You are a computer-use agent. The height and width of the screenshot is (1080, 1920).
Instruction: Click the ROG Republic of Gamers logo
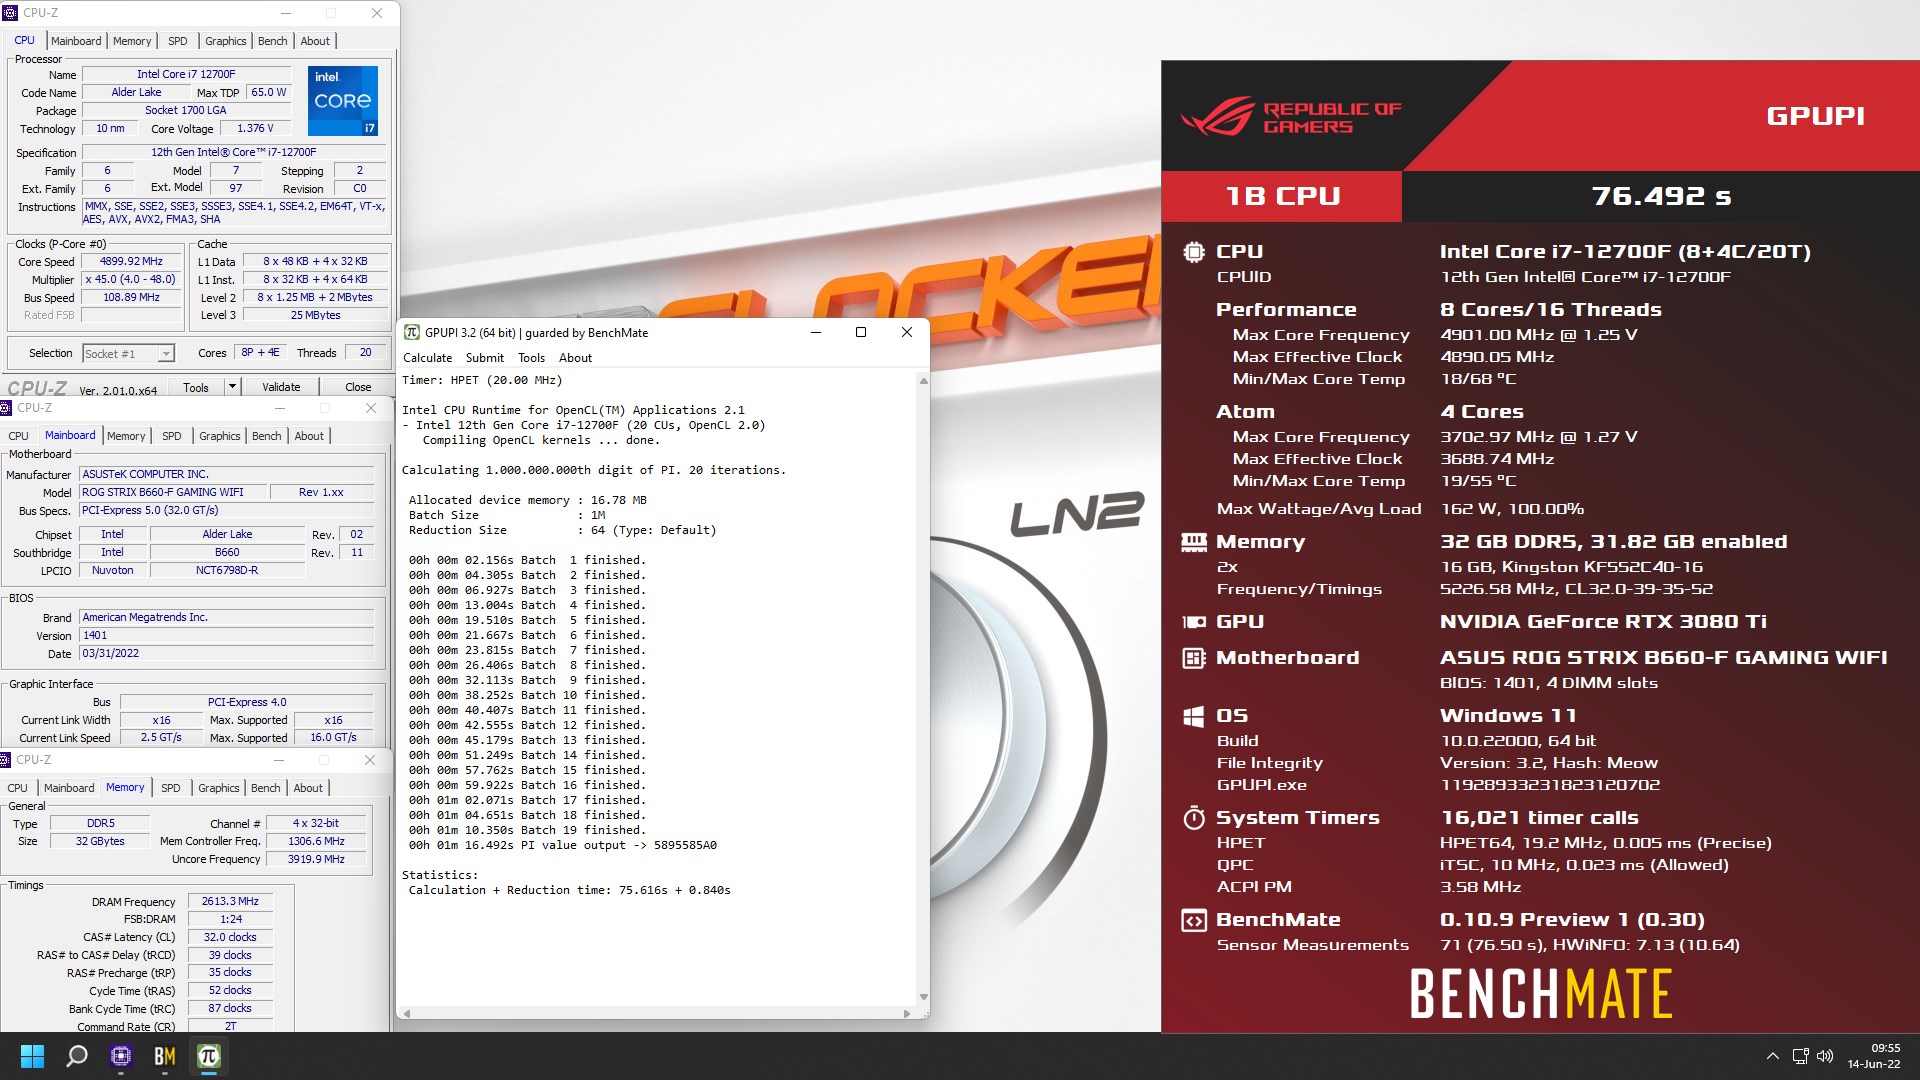point(1291,117)
